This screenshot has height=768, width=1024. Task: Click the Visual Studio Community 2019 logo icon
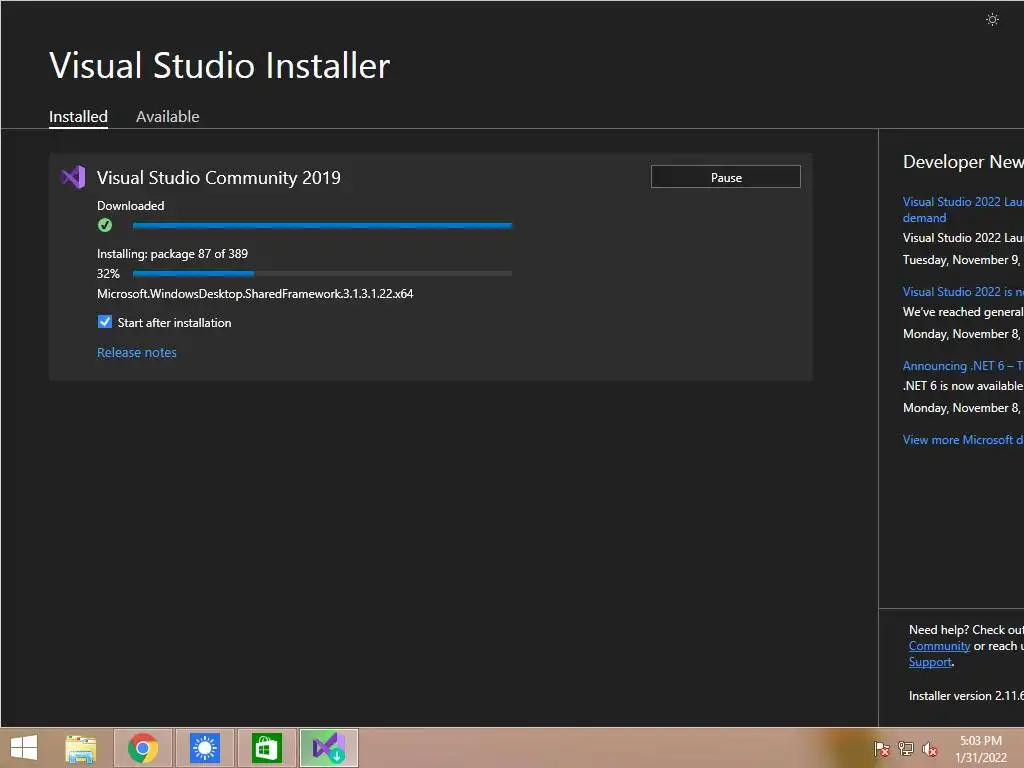coord(73,177)
